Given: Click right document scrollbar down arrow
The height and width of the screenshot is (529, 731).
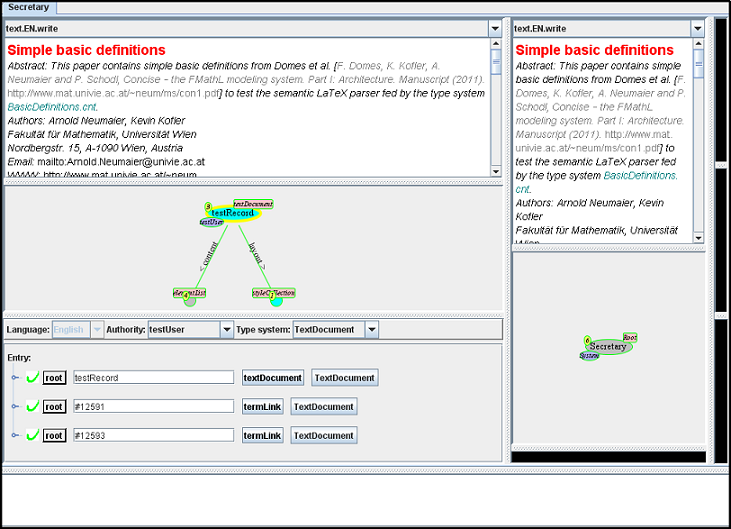Looking at the screenshot, I should 698,238.
